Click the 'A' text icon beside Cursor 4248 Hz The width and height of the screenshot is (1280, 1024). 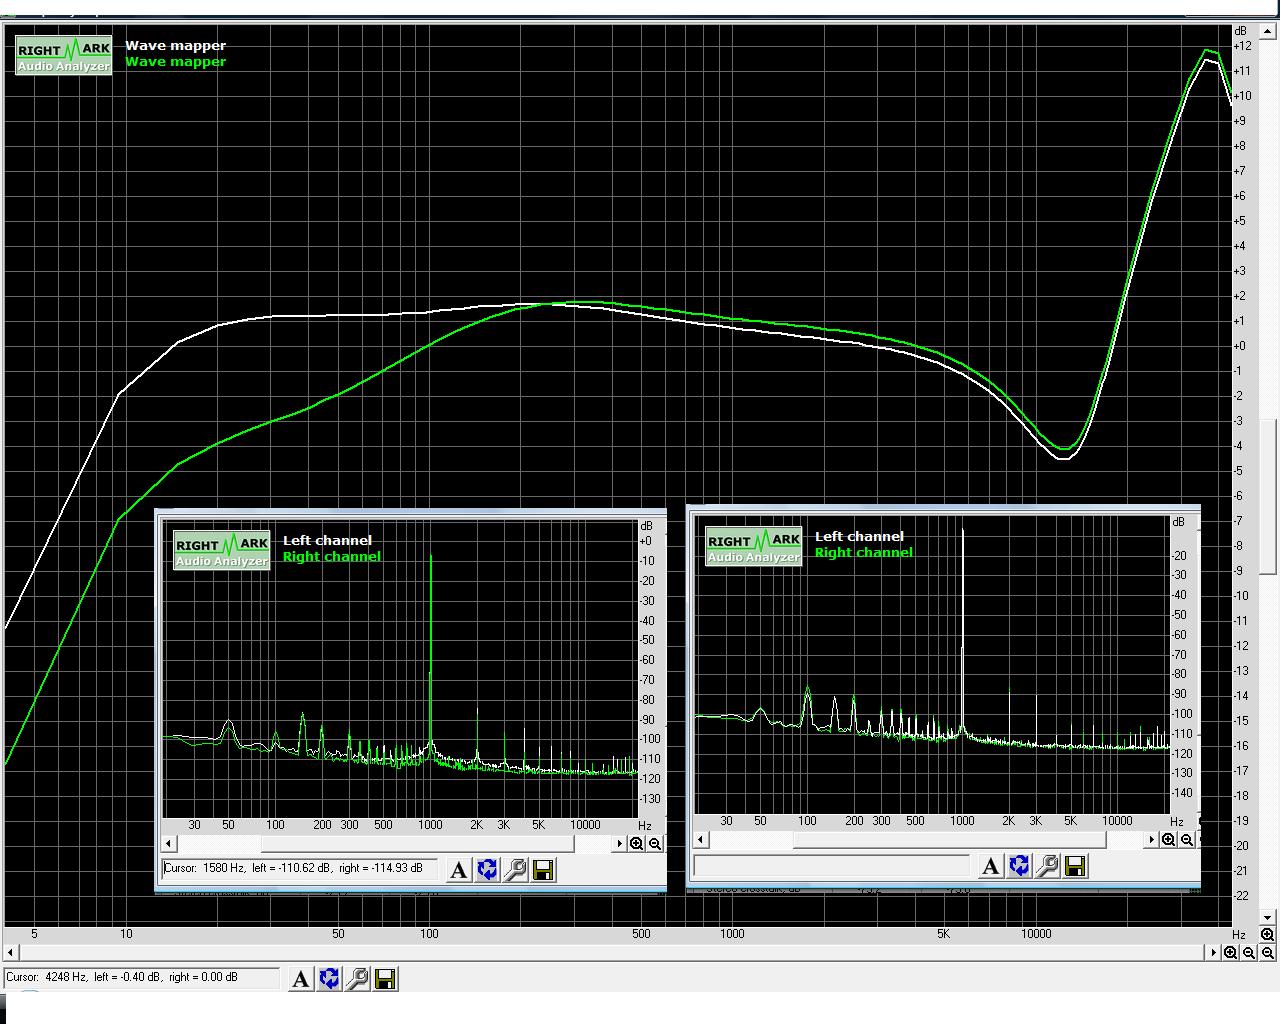[300, 979]
